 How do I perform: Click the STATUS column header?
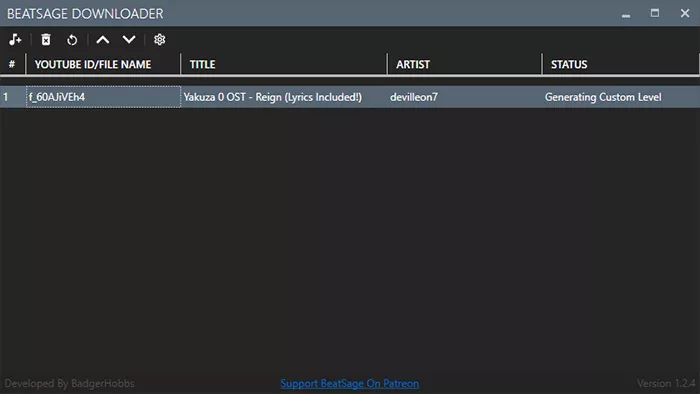click(621, 64)
